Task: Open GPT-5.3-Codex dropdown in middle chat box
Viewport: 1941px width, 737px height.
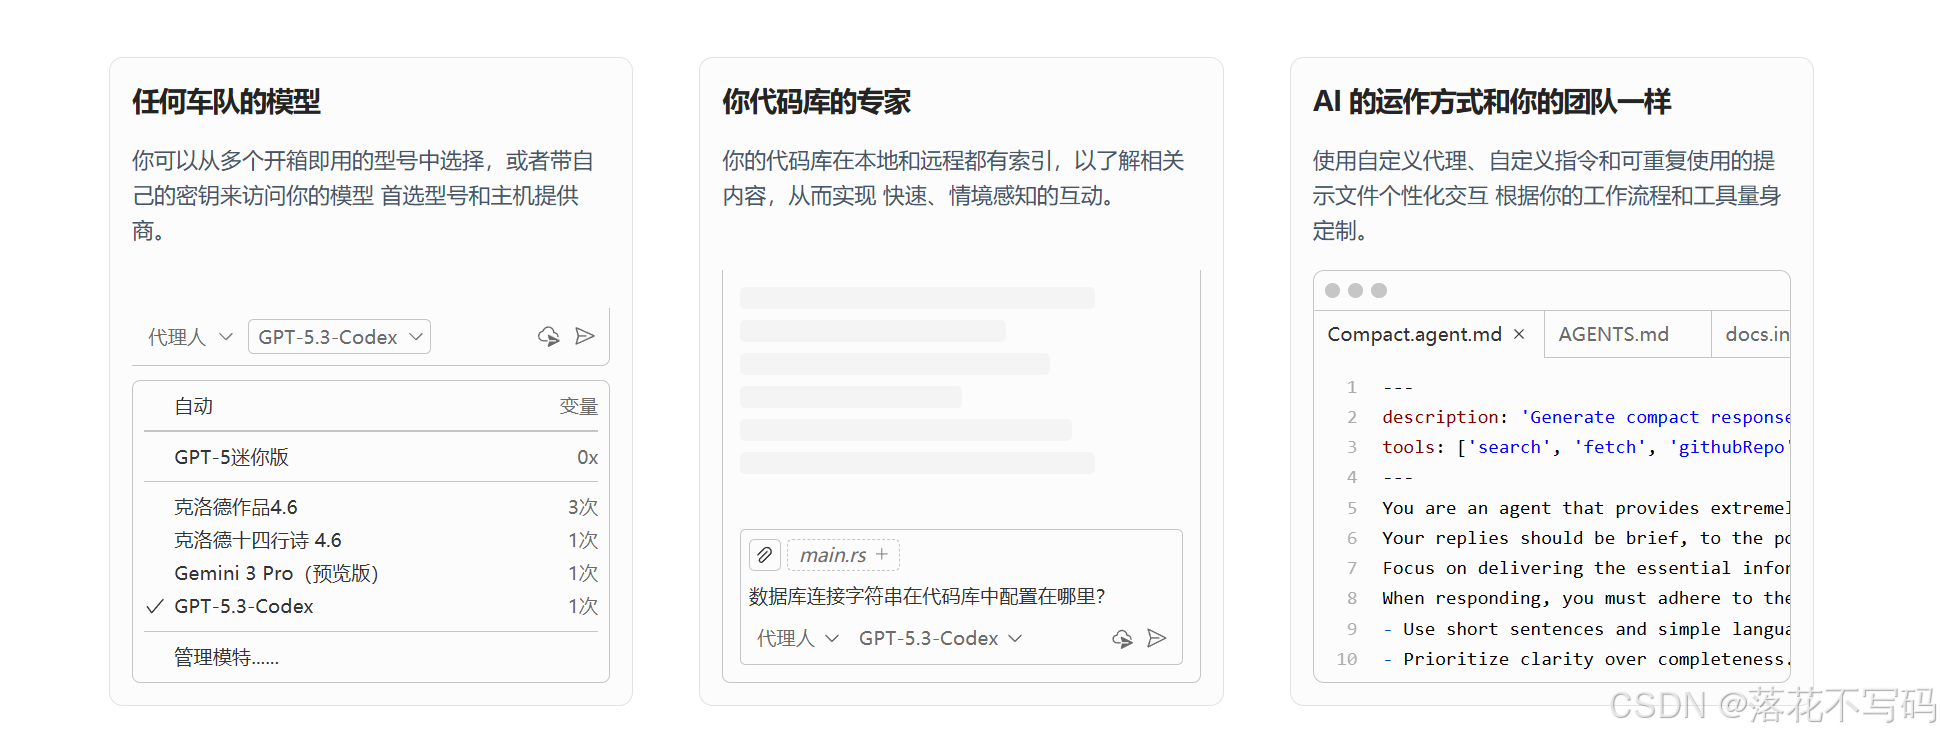Action: (x=940, y=638)
